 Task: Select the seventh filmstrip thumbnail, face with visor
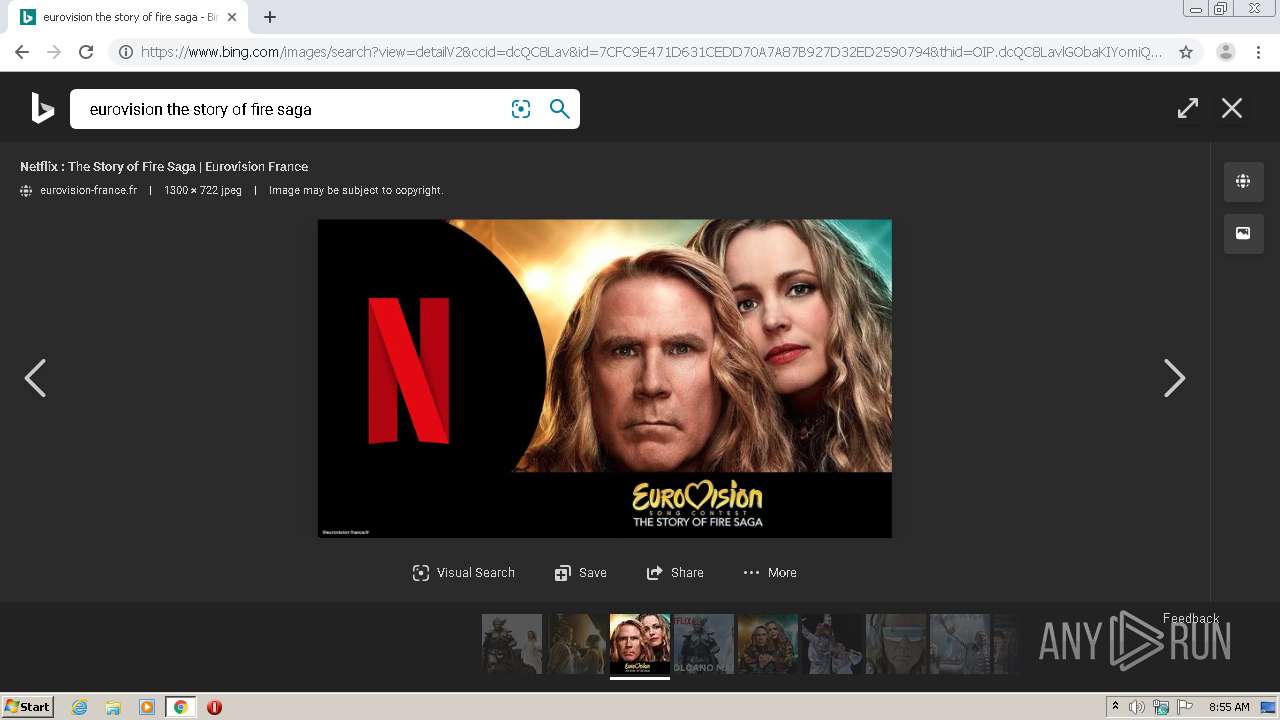896,644
